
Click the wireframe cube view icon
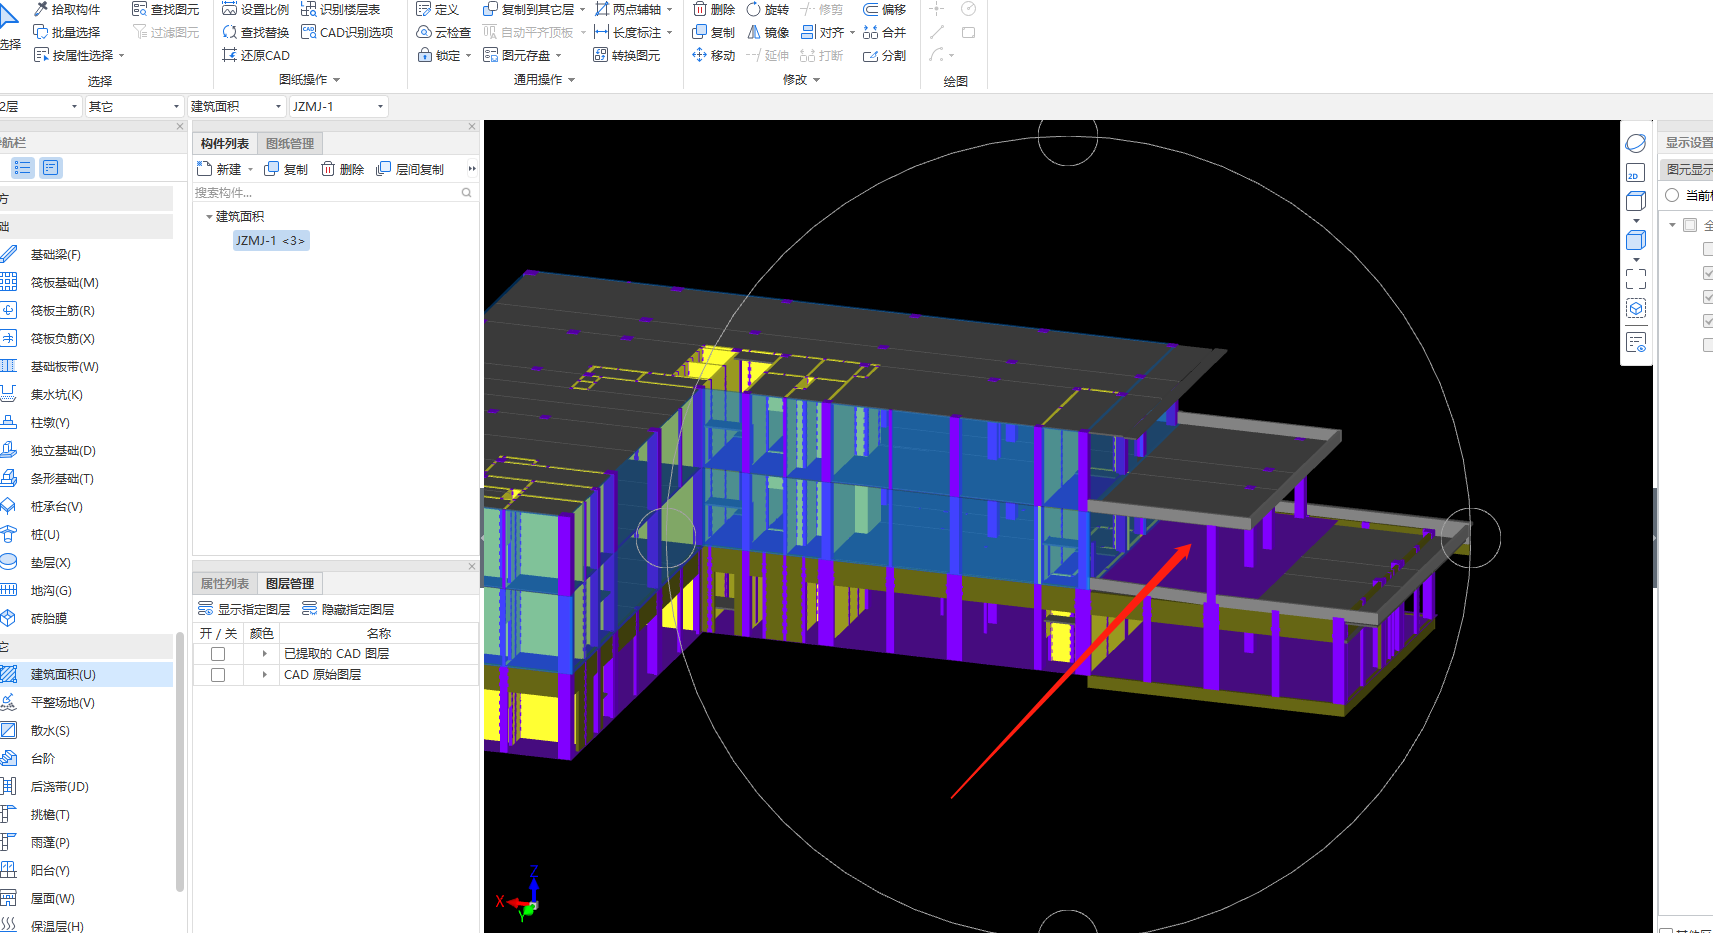(x=1636, y=202)
